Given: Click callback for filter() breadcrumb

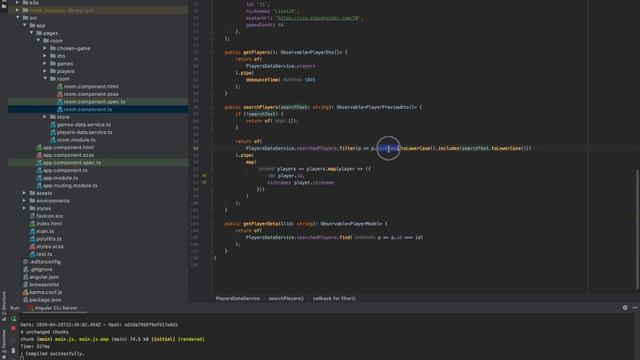Looking at the screenshot, I should tap(334, 299).
